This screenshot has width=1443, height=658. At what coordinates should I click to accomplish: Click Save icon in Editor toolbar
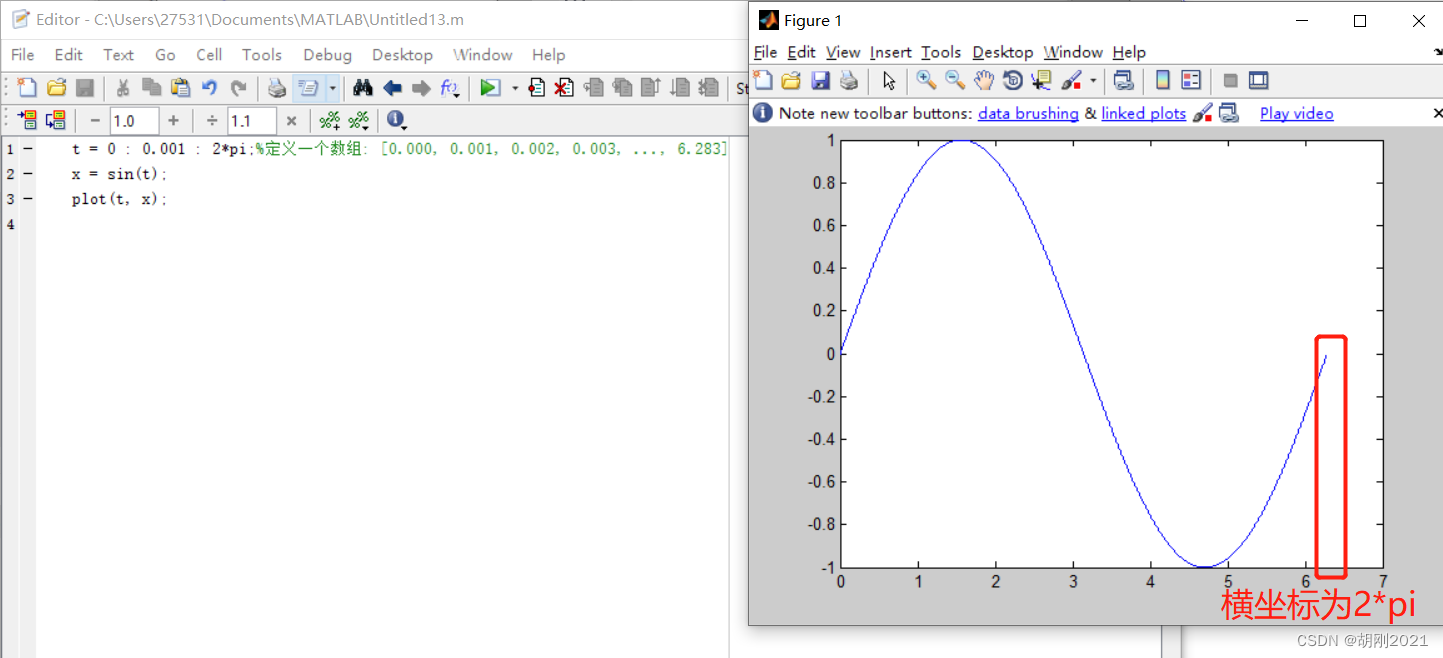coord(85,88)
